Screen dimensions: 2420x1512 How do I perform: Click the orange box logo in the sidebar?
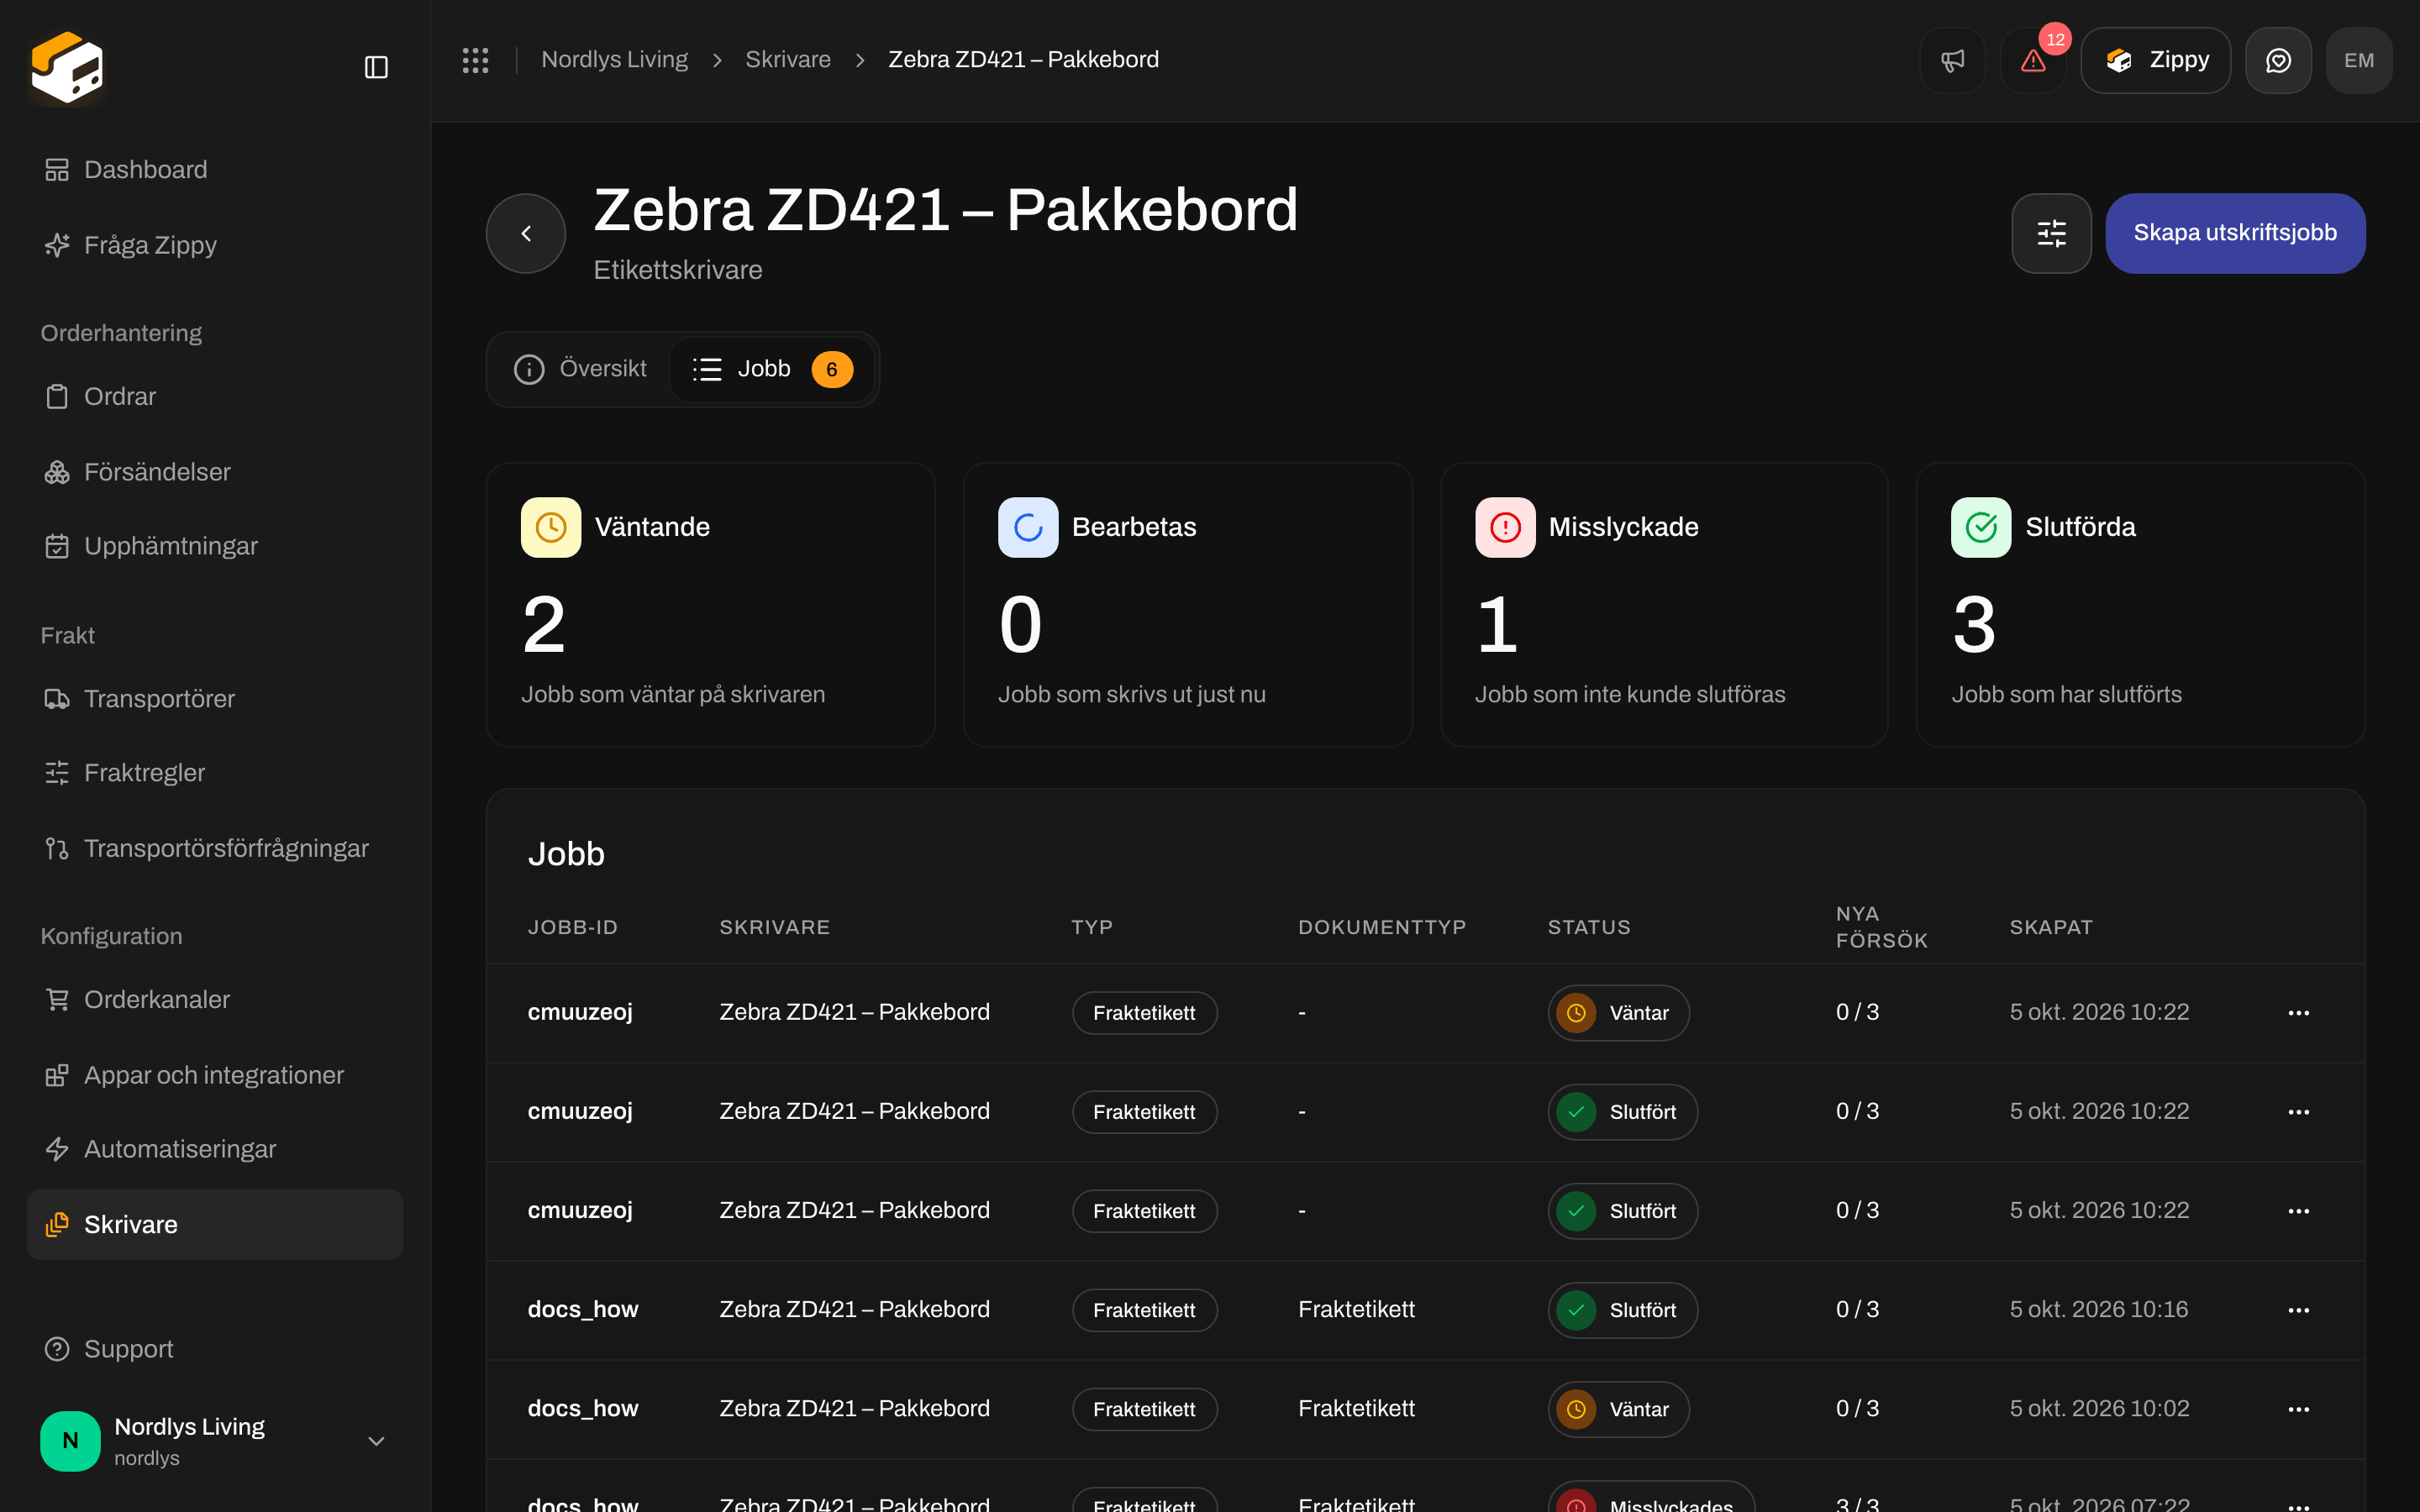point(67,67)
